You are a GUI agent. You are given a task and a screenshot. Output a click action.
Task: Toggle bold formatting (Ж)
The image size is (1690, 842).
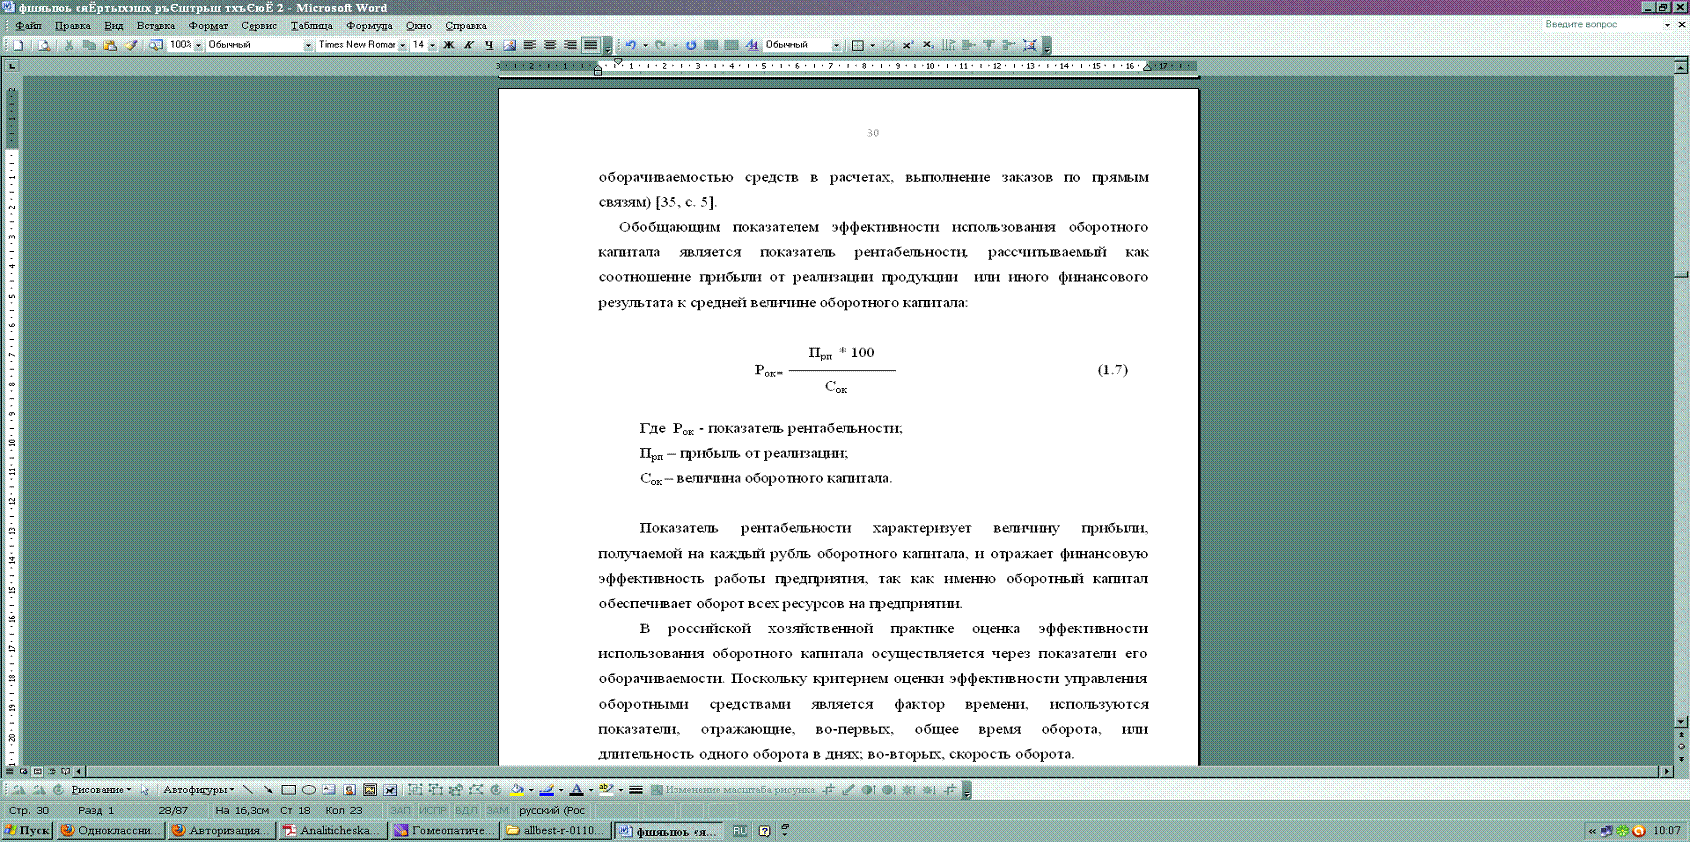[x=449, y=45]
